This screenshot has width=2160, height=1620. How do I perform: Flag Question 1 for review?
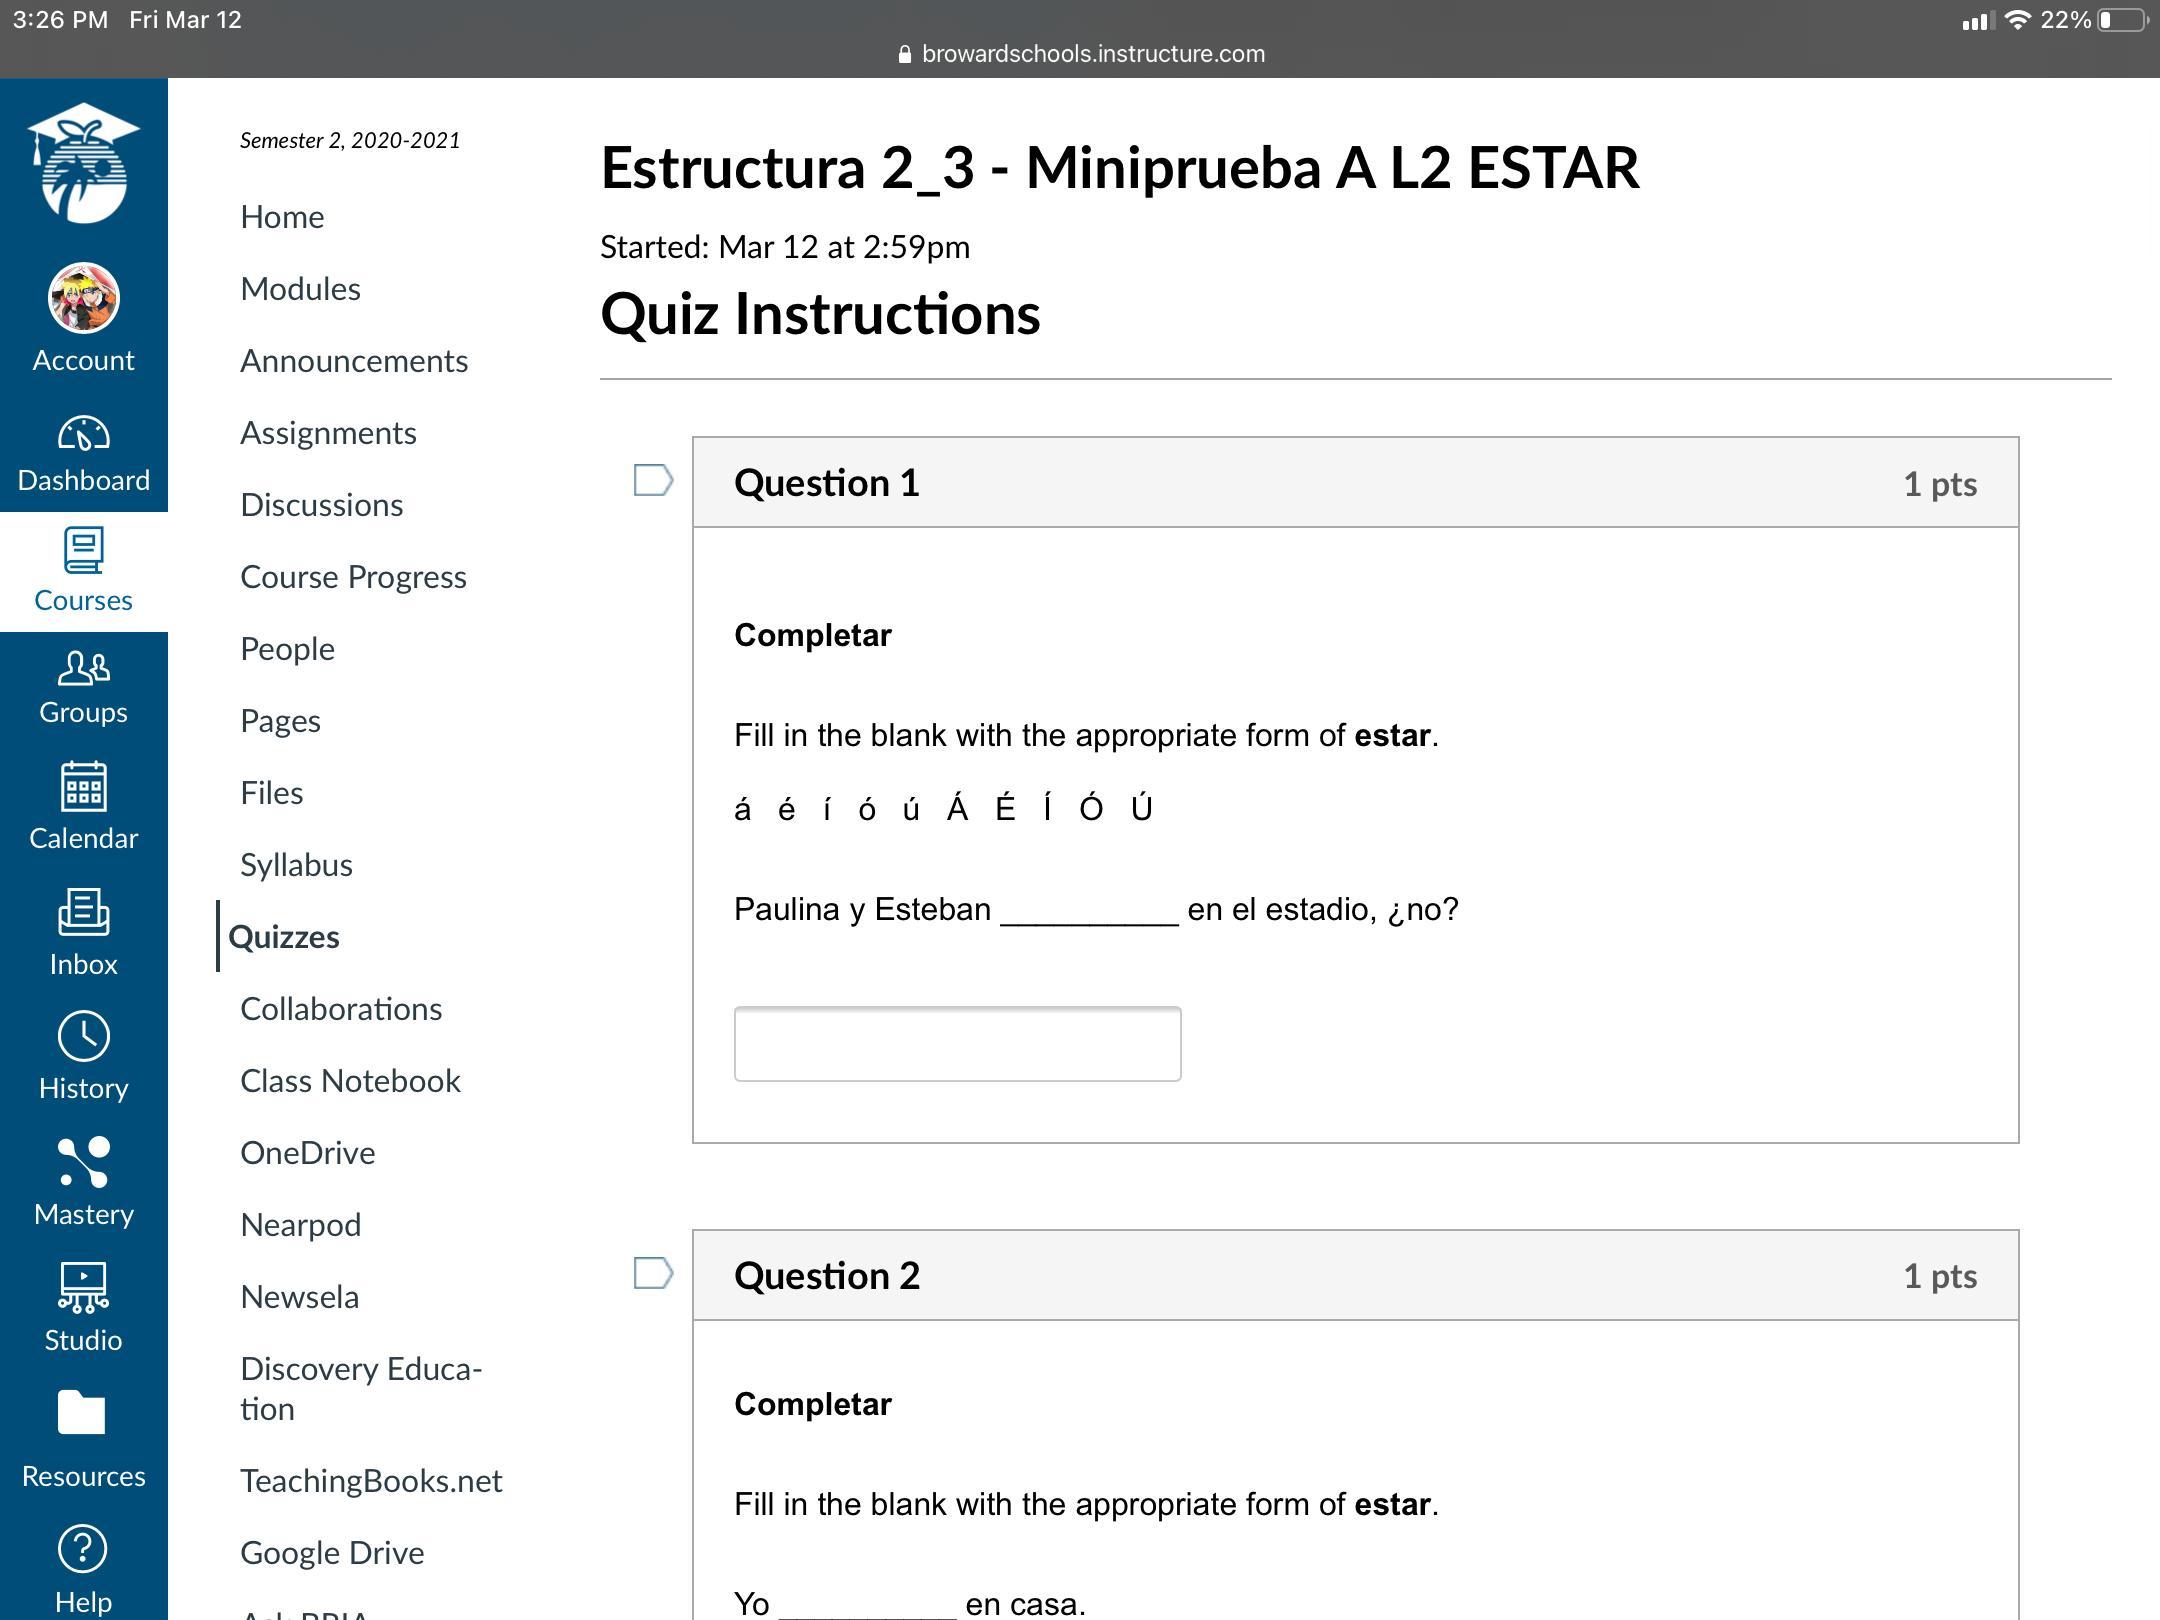point(653,481)
